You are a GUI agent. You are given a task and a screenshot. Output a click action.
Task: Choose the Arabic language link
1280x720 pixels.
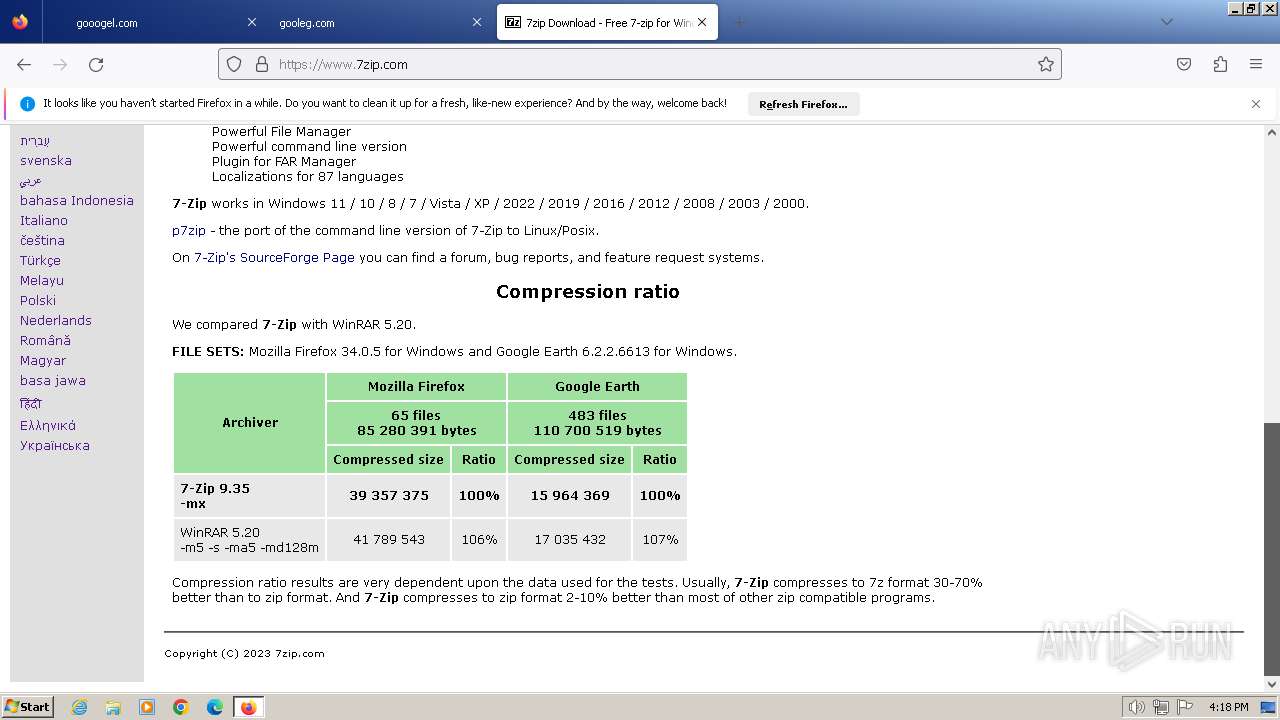[x=31, y=180]
